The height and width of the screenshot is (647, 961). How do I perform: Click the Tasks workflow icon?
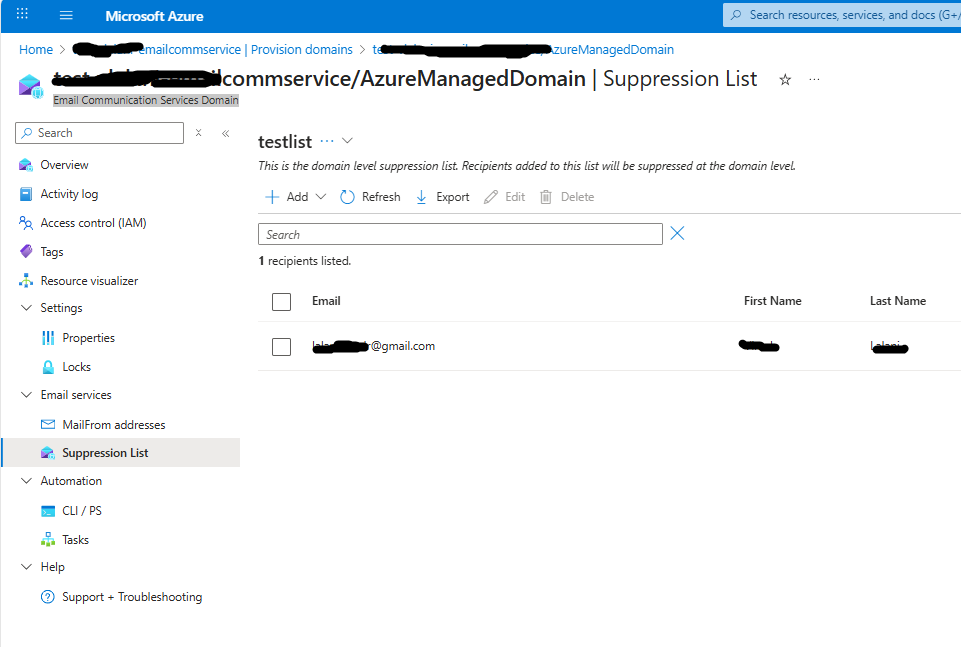pyautogui.click(x=48, y=540)
